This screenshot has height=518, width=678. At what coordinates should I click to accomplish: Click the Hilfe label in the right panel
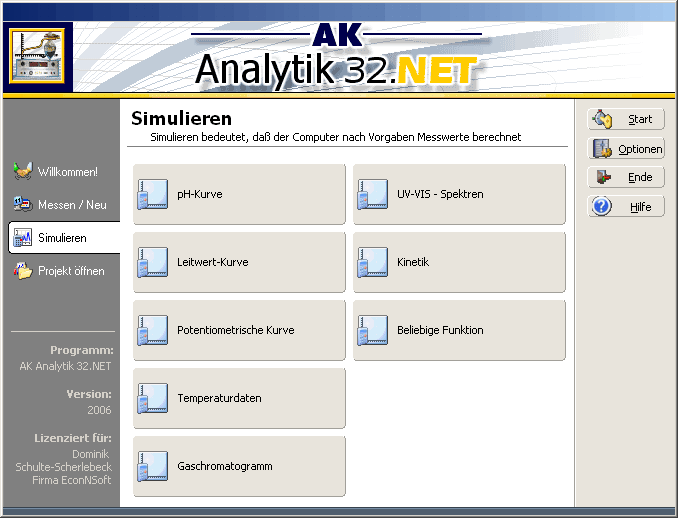pyautogui.click(x=640, y=207)
